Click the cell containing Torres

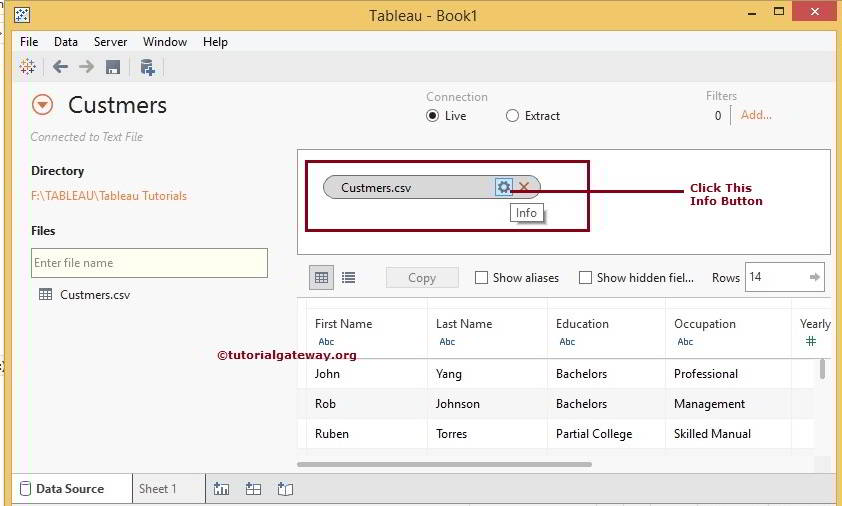(488, 434)
